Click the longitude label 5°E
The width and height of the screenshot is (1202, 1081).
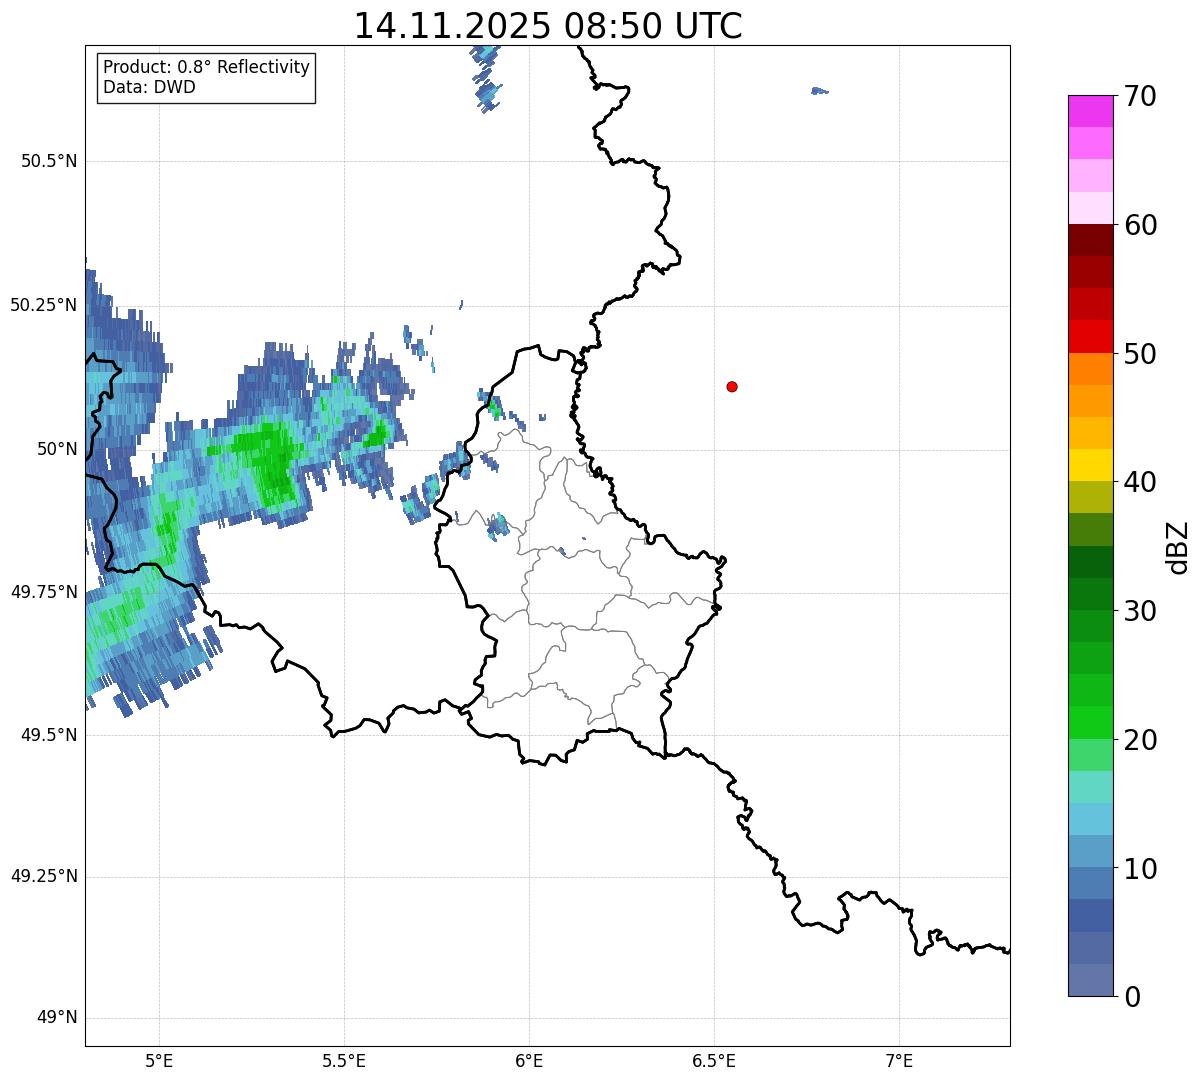[x=159, y=1060]
